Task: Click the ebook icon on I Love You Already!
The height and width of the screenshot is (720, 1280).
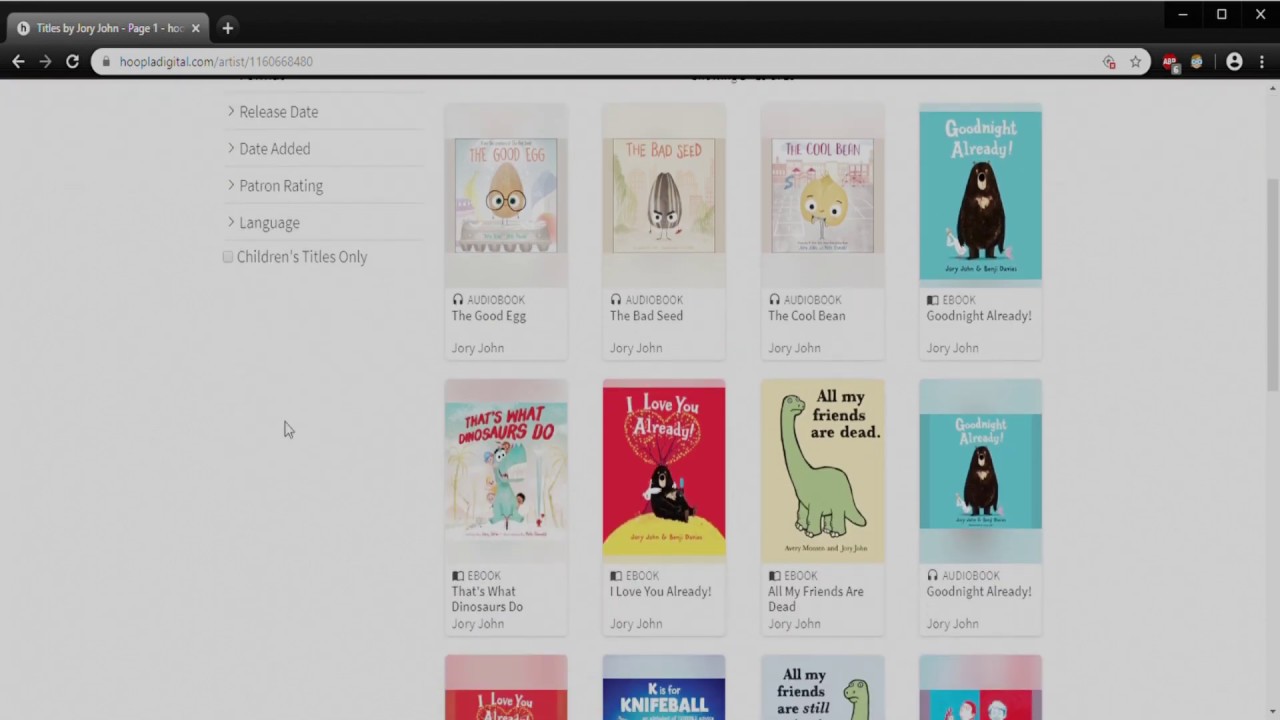Action: [616, 576]
